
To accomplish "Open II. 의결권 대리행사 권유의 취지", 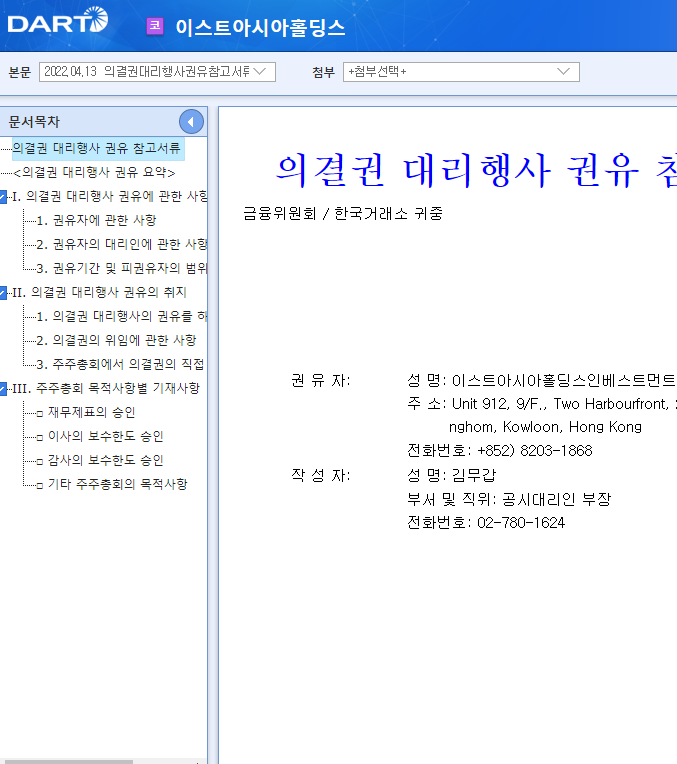I will (x=99, y=292).
